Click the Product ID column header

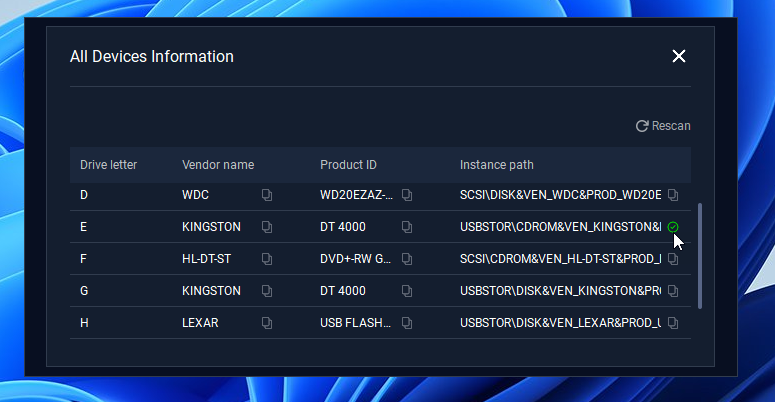(x=348, y=165)
